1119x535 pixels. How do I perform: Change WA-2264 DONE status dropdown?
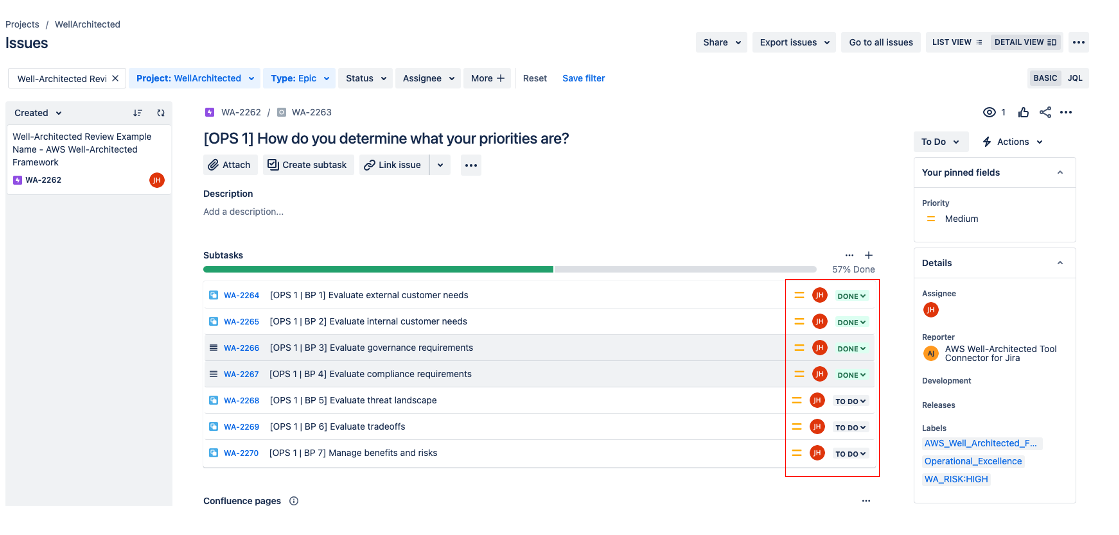click(851, 296)
